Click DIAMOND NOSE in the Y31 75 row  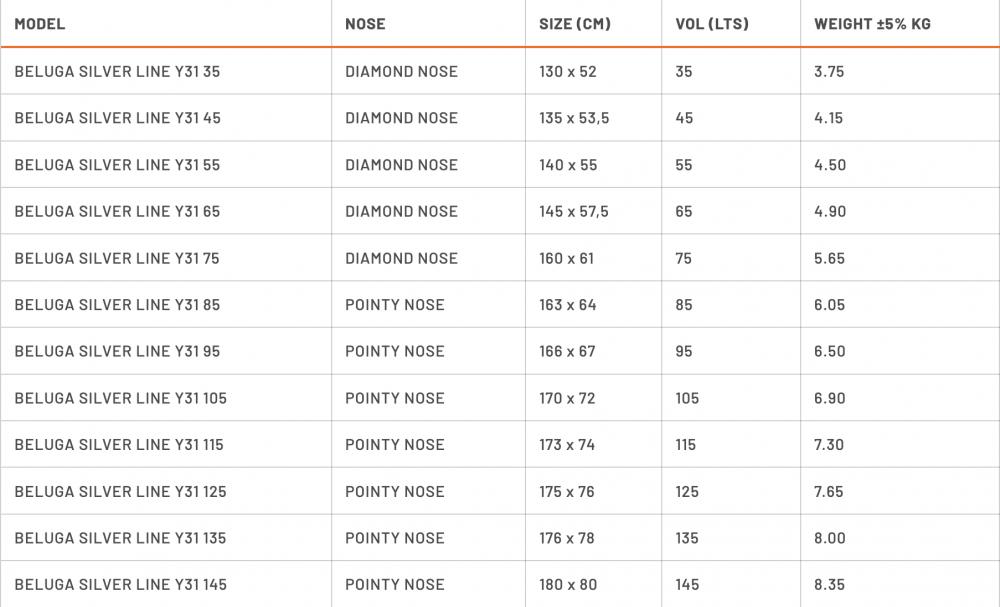(x=401, y=258)
